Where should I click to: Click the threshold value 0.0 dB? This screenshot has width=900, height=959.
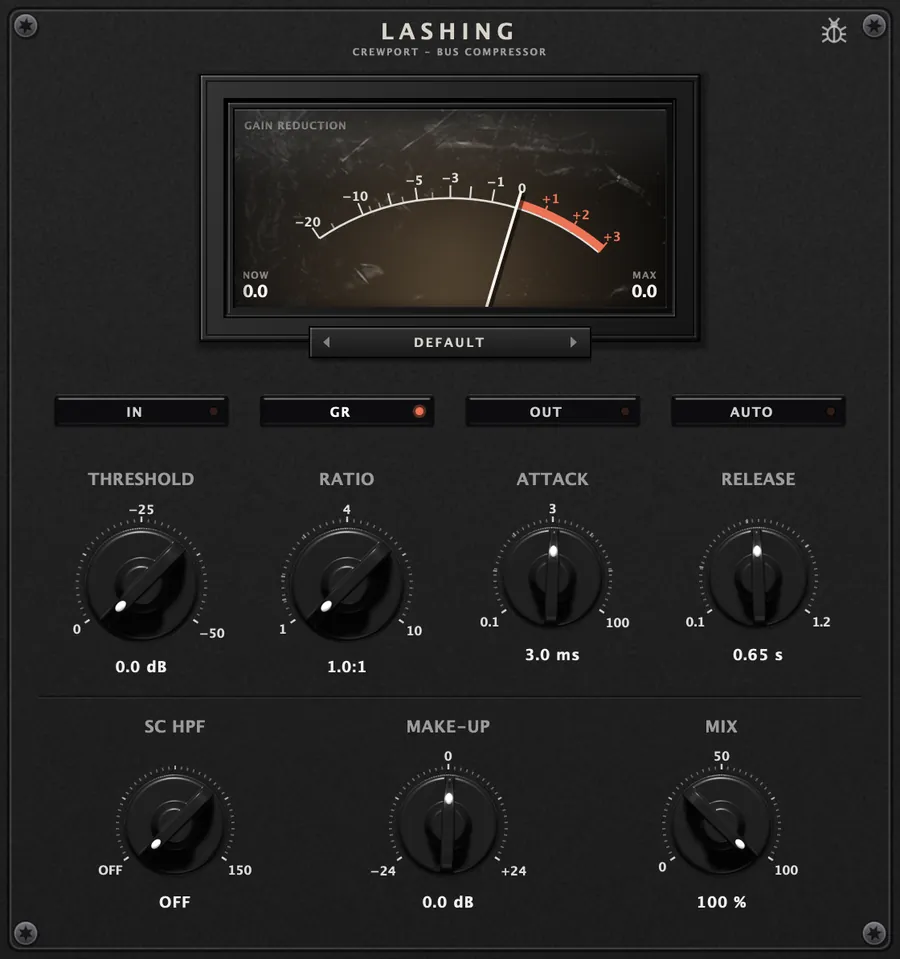(141, 667)
